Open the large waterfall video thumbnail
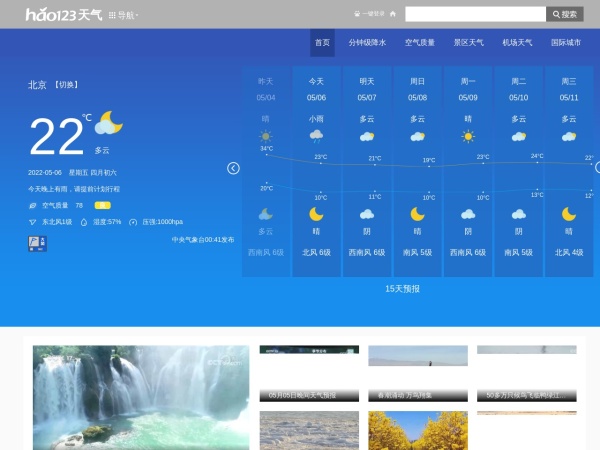 point(140,397)
